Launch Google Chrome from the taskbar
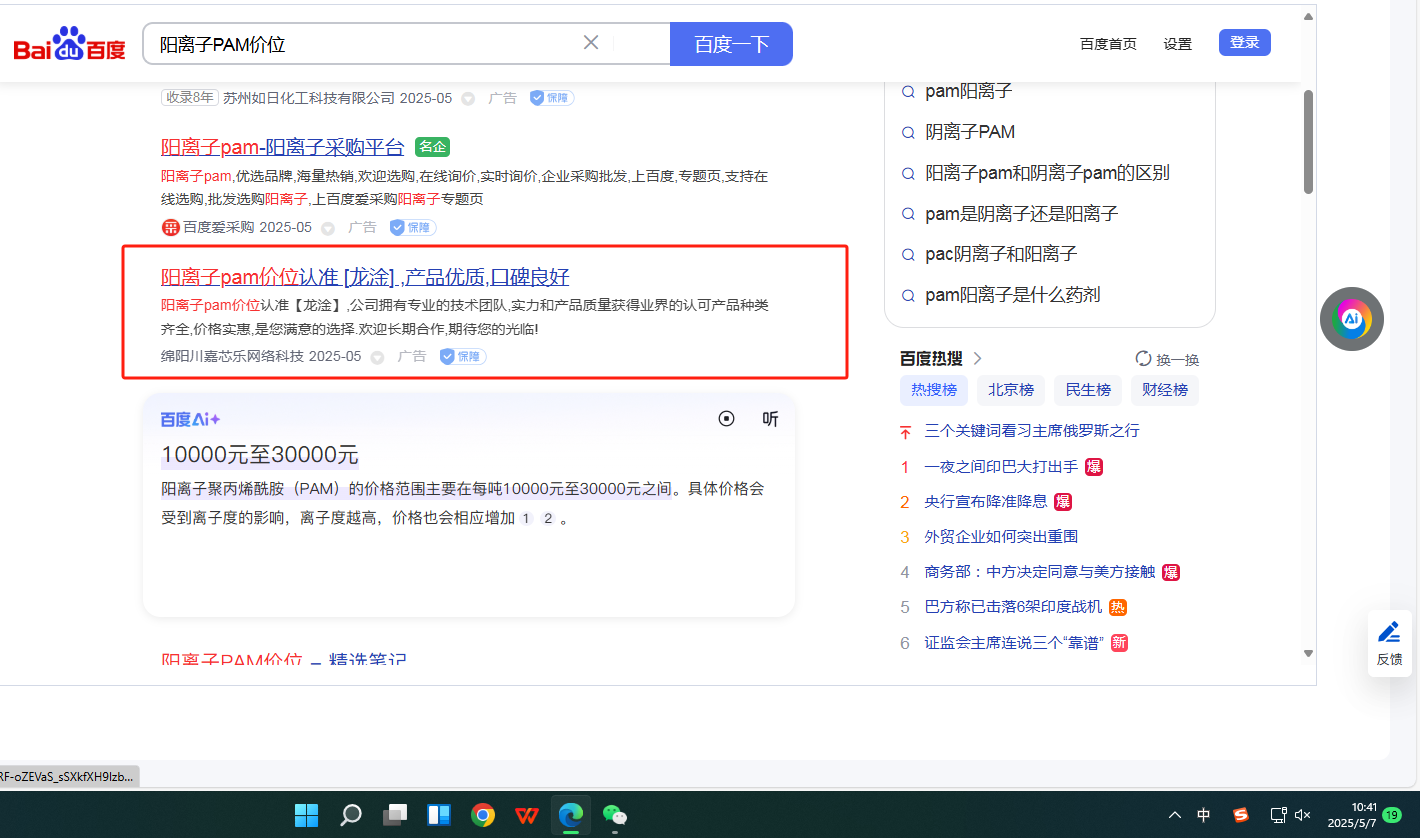 [483, 815]
